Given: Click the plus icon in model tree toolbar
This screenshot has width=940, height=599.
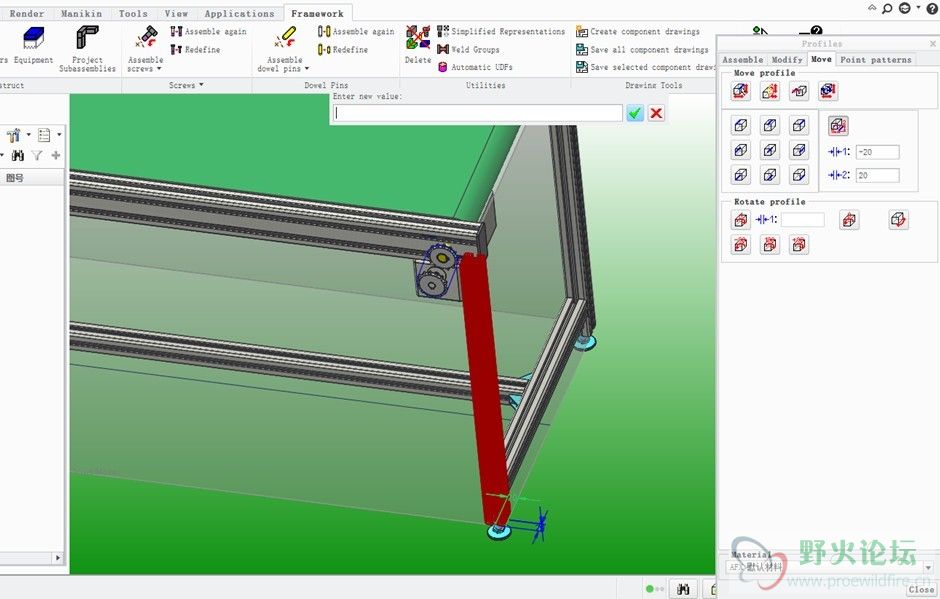Looking at the screenshot, I should pyautogui.click(x=56, y=156).
